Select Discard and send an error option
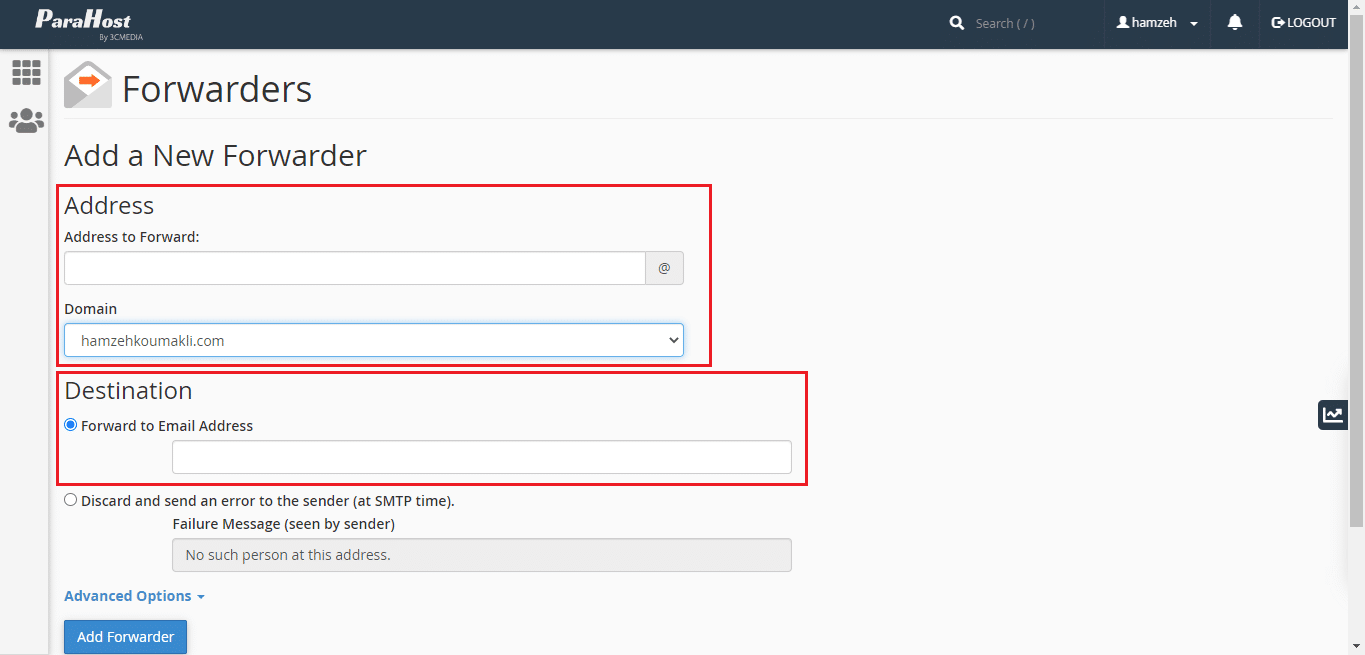This screenshot has width=1365, height=655. click(71, 500)
